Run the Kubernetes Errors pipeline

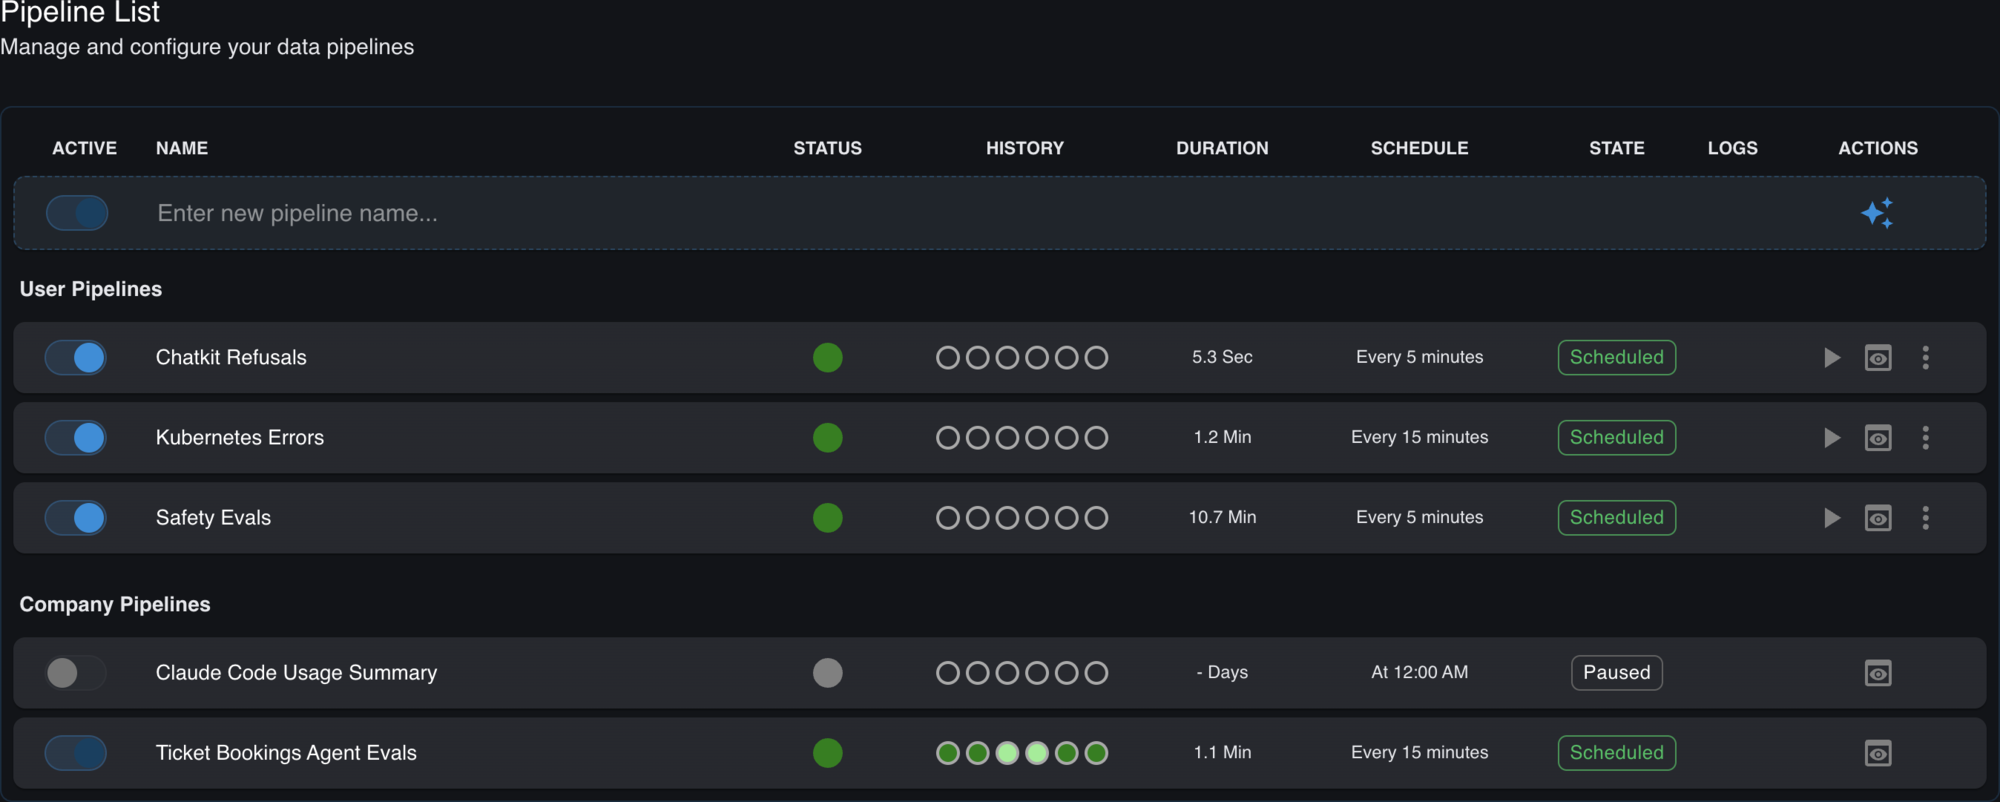pyautogui.click(x=1831, y=438)
